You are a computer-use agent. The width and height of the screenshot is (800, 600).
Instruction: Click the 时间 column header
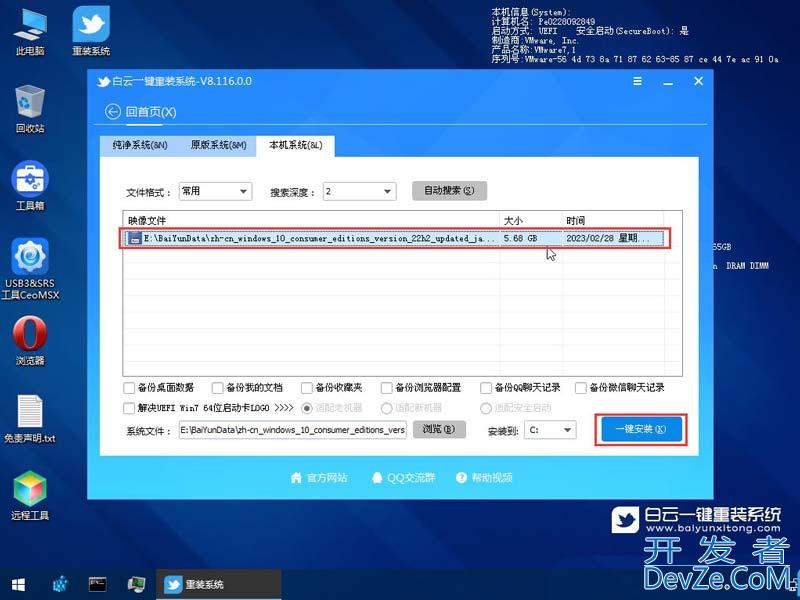point(613,220)
